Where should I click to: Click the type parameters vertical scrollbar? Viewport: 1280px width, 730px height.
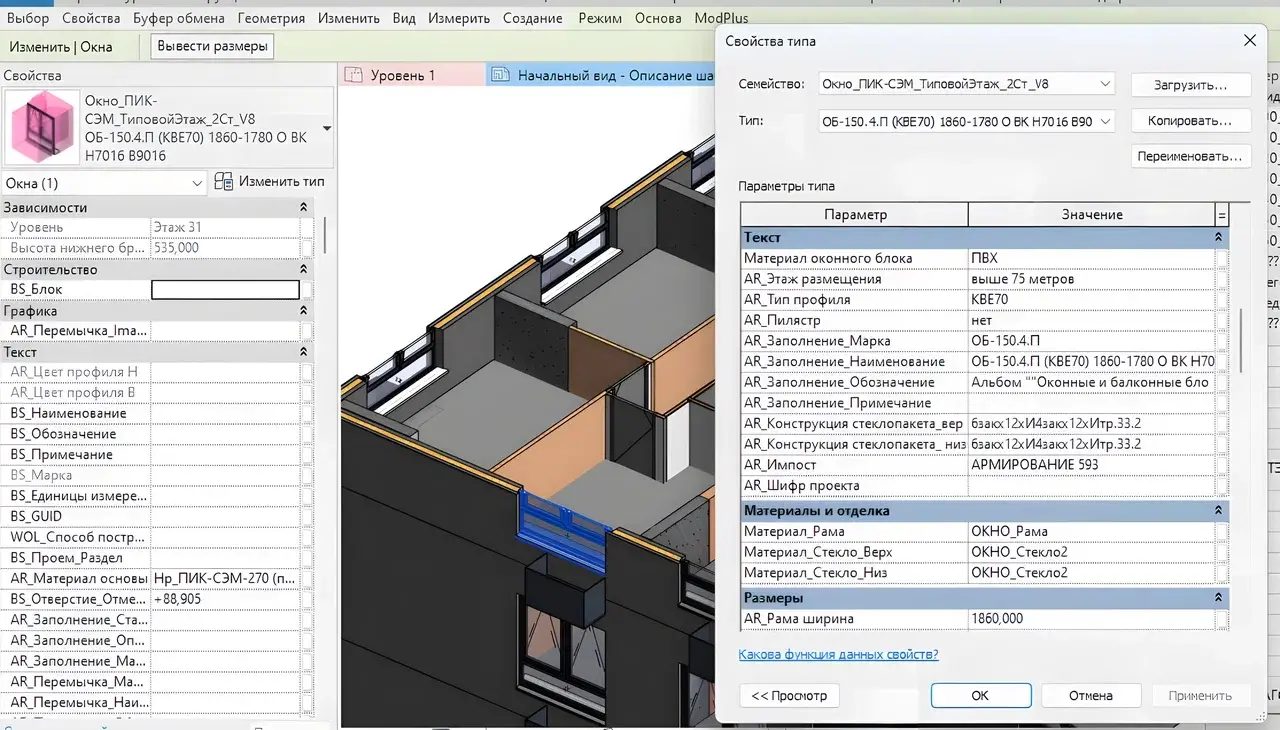click(x=1241, y=340)
